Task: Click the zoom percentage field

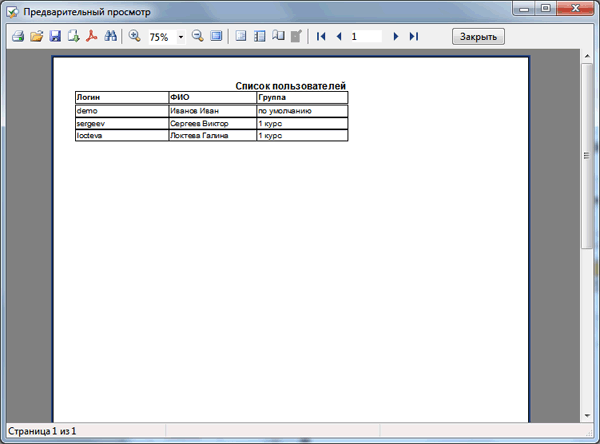Action: pyautogui.click(x=162, y=37)
